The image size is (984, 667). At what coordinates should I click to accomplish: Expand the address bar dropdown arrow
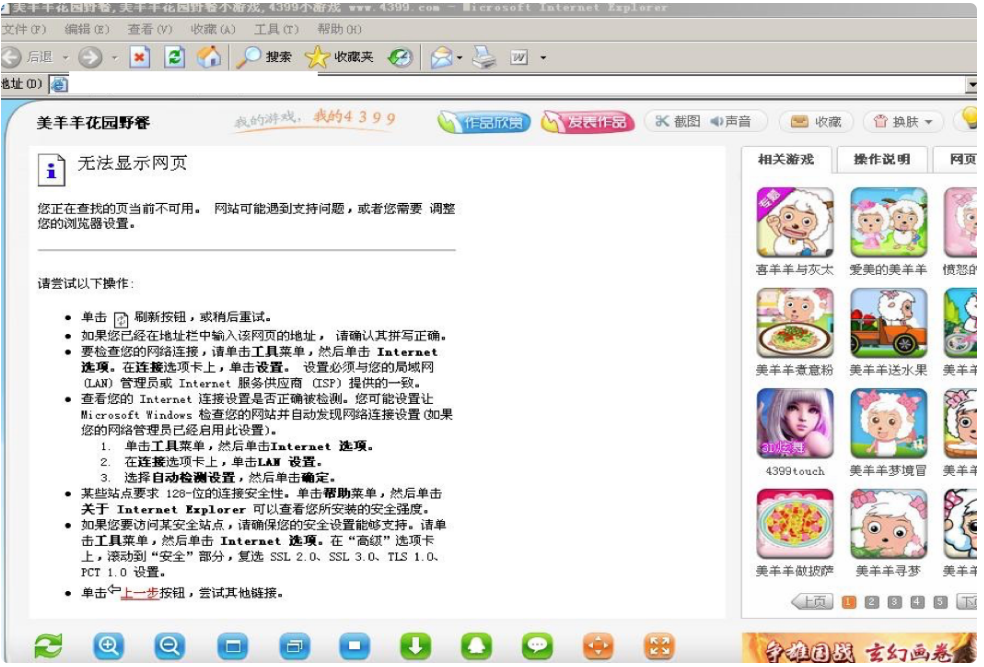971,84
